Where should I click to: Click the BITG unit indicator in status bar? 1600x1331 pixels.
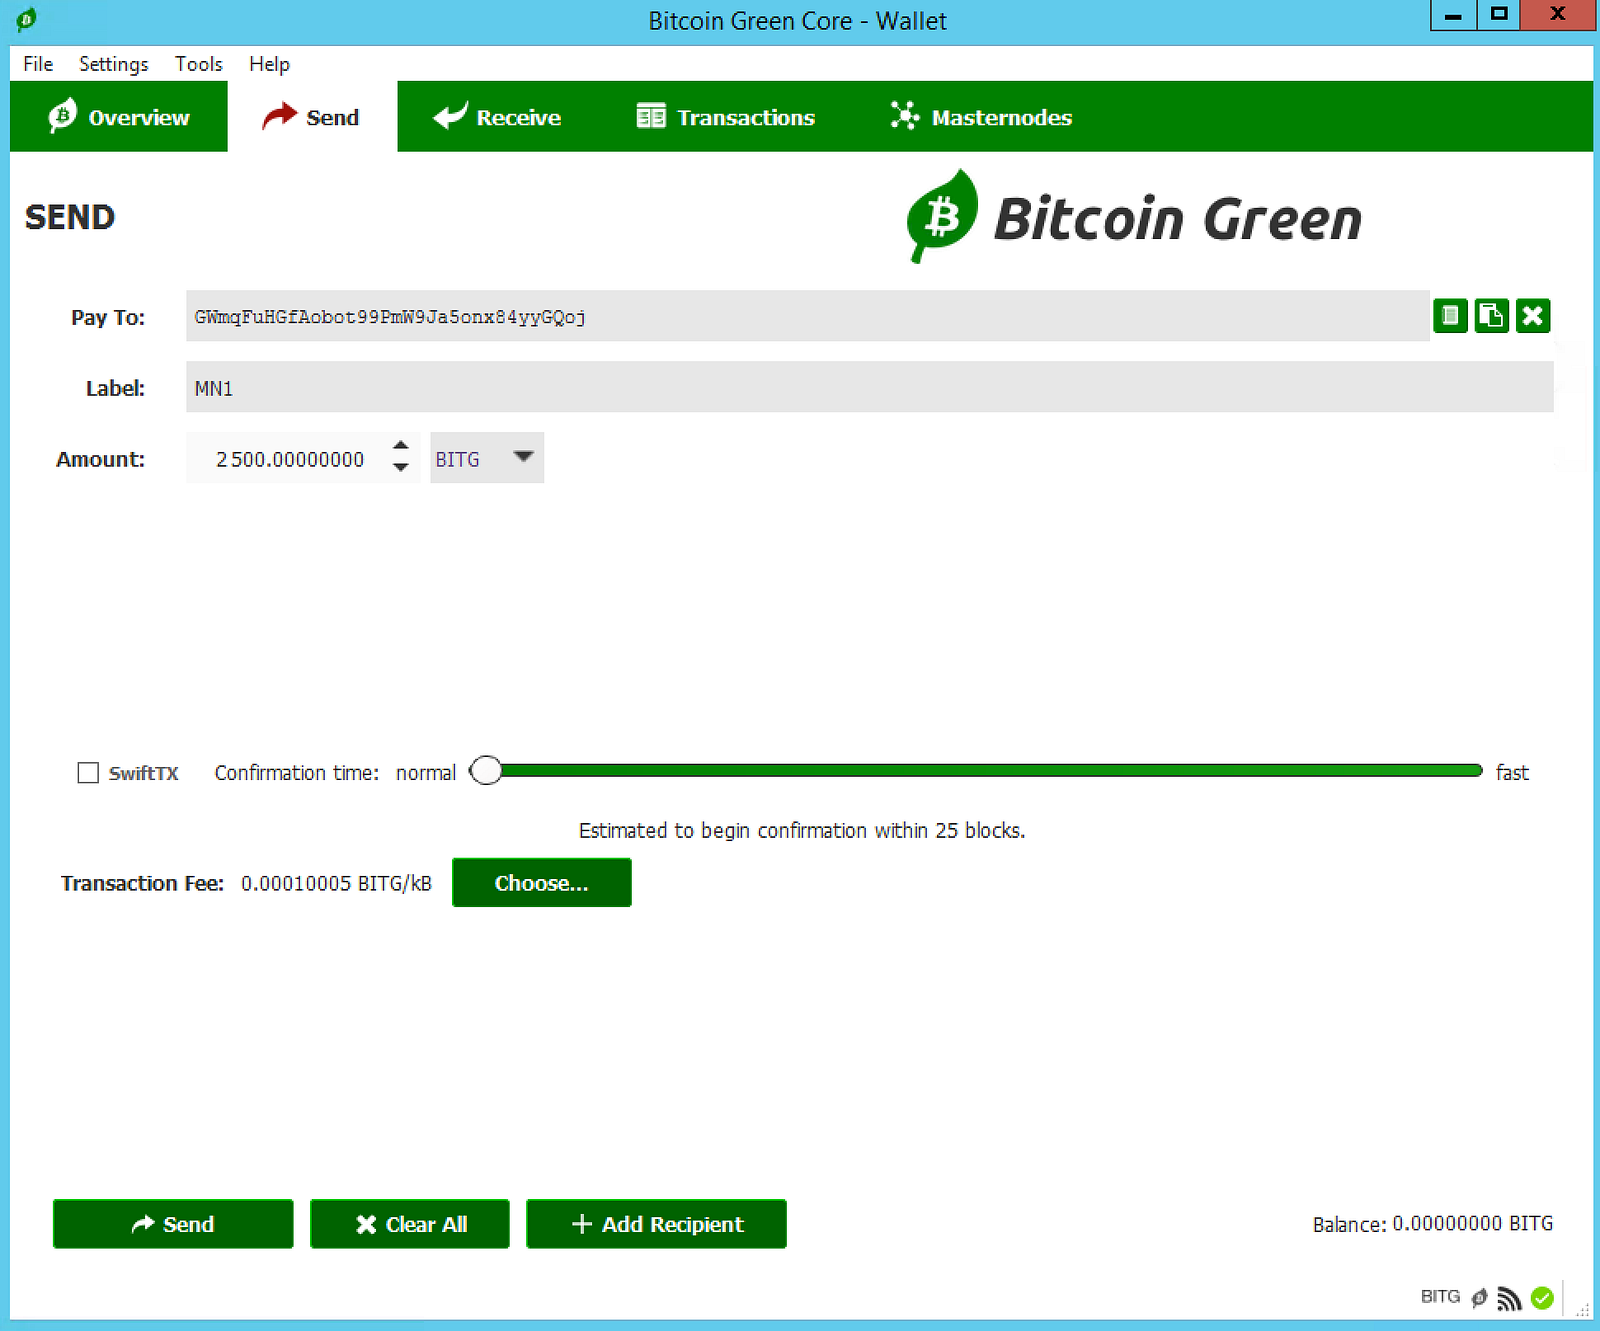[x=1440, y=1297]
